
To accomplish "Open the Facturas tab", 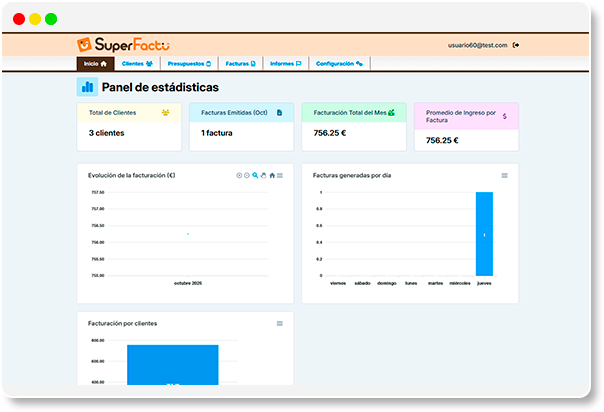I will (240, 63).
